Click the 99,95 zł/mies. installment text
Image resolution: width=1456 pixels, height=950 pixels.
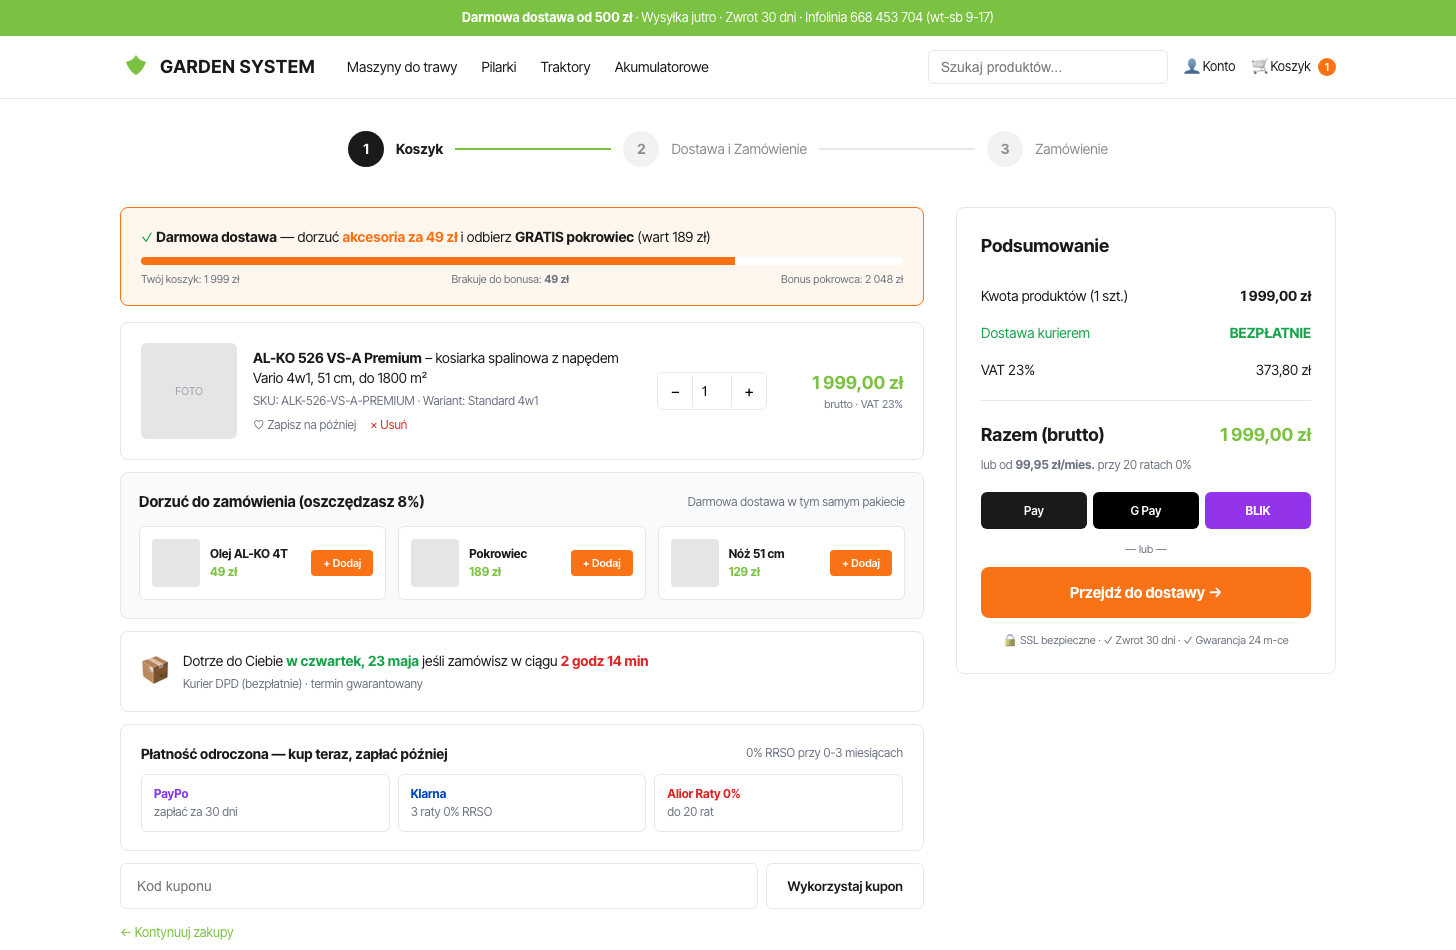[1054, 465]
